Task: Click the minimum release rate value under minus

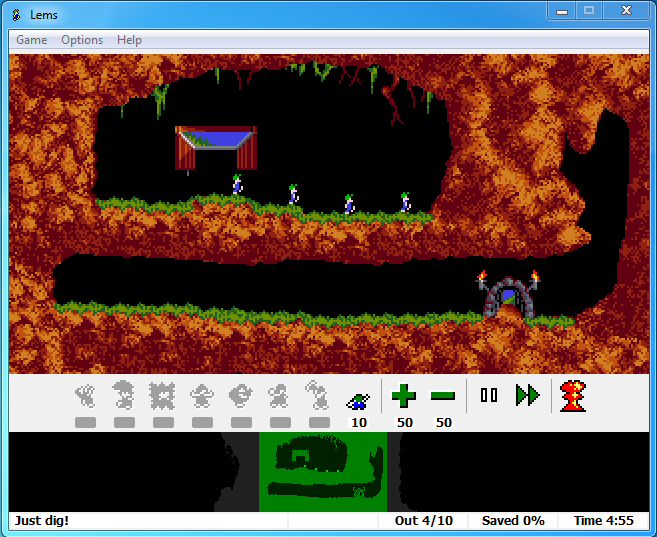Action: pos(444,422)
